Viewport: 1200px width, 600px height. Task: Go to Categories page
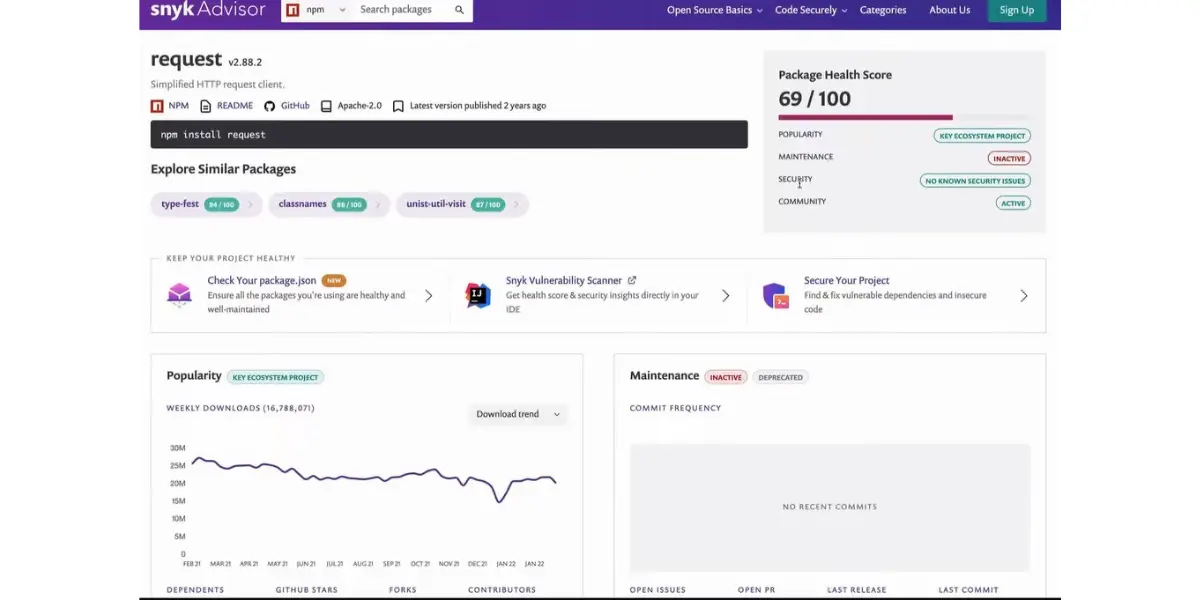pyautogui.click(x=883, y=10)
